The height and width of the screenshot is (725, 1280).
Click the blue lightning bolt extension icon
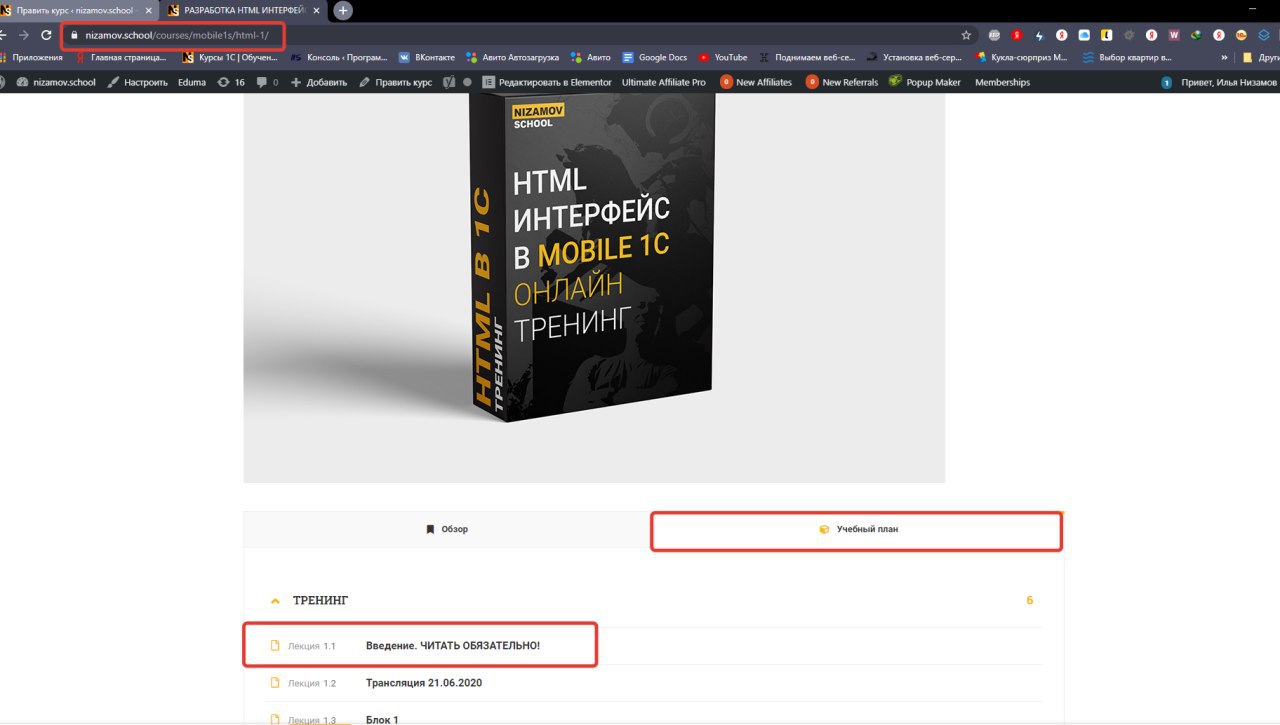(x=1039, y=34)
